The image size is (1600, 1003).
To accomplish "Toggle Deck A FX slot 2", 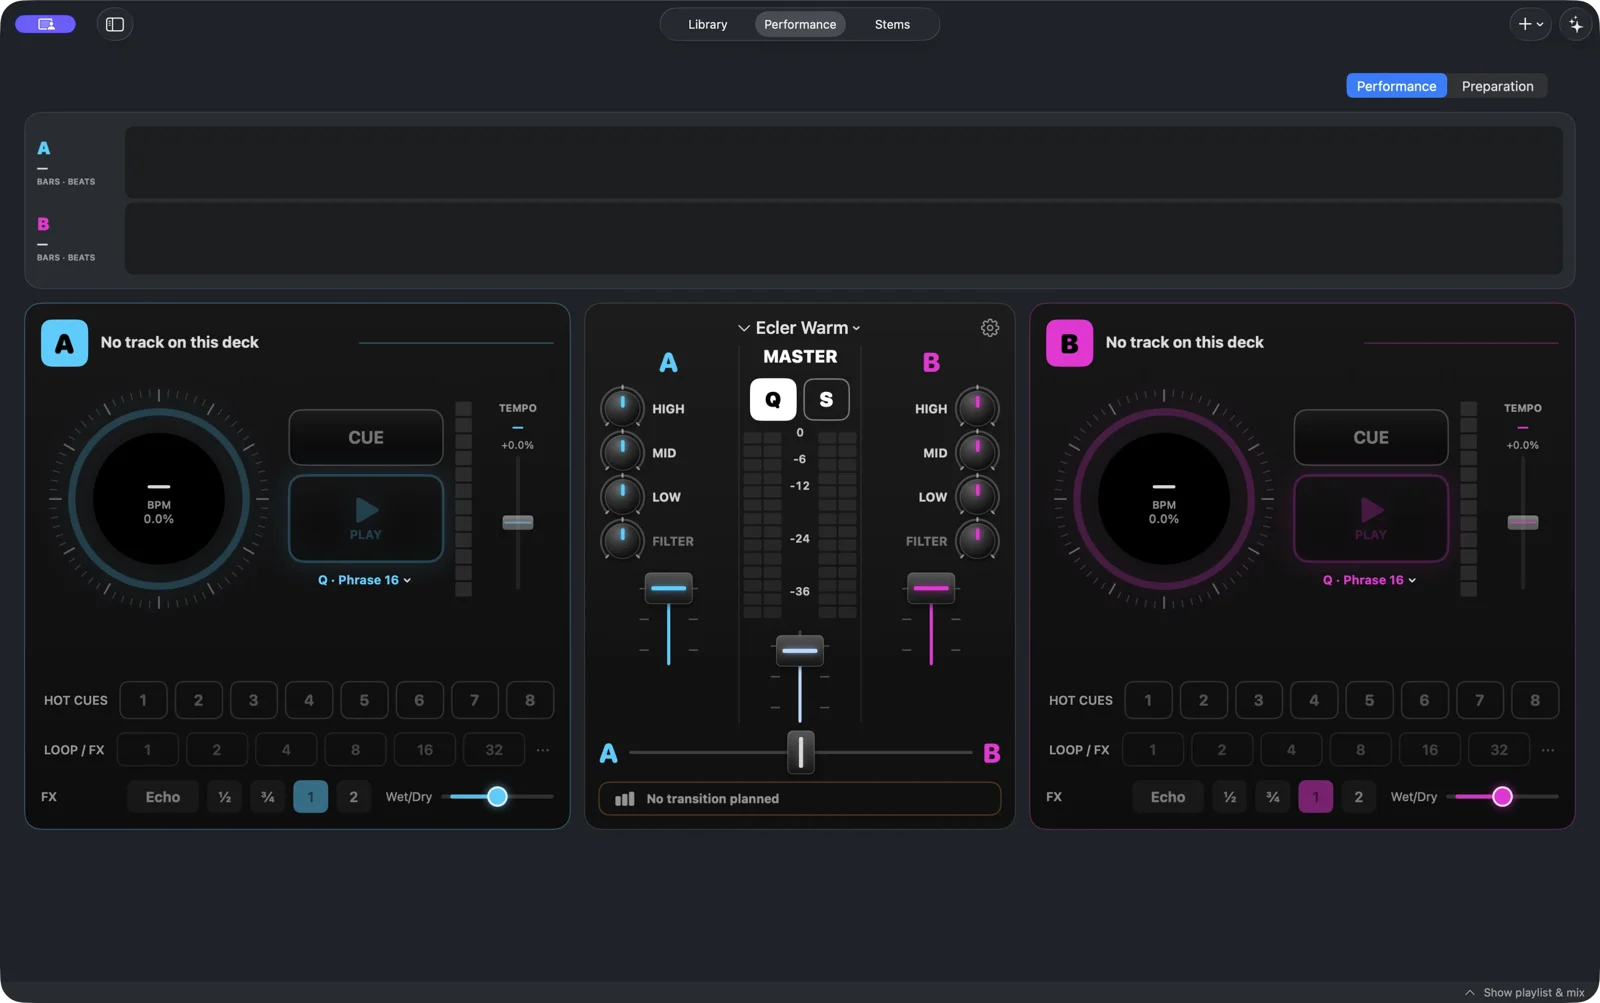I will tap(353, 797).
